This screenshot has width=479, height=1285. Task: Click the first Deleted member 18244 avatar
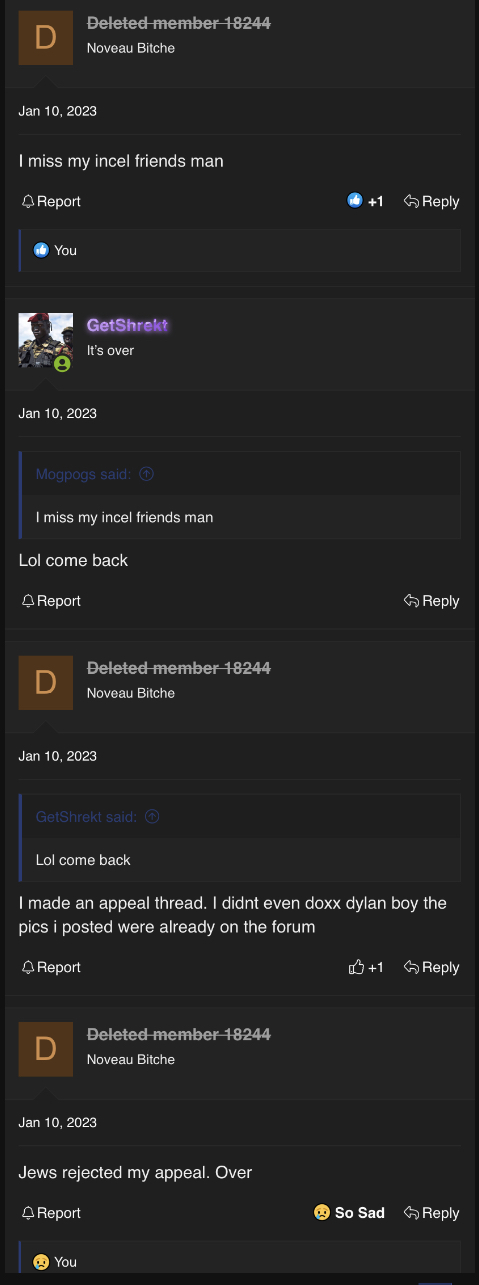click(x=46, y=38)
